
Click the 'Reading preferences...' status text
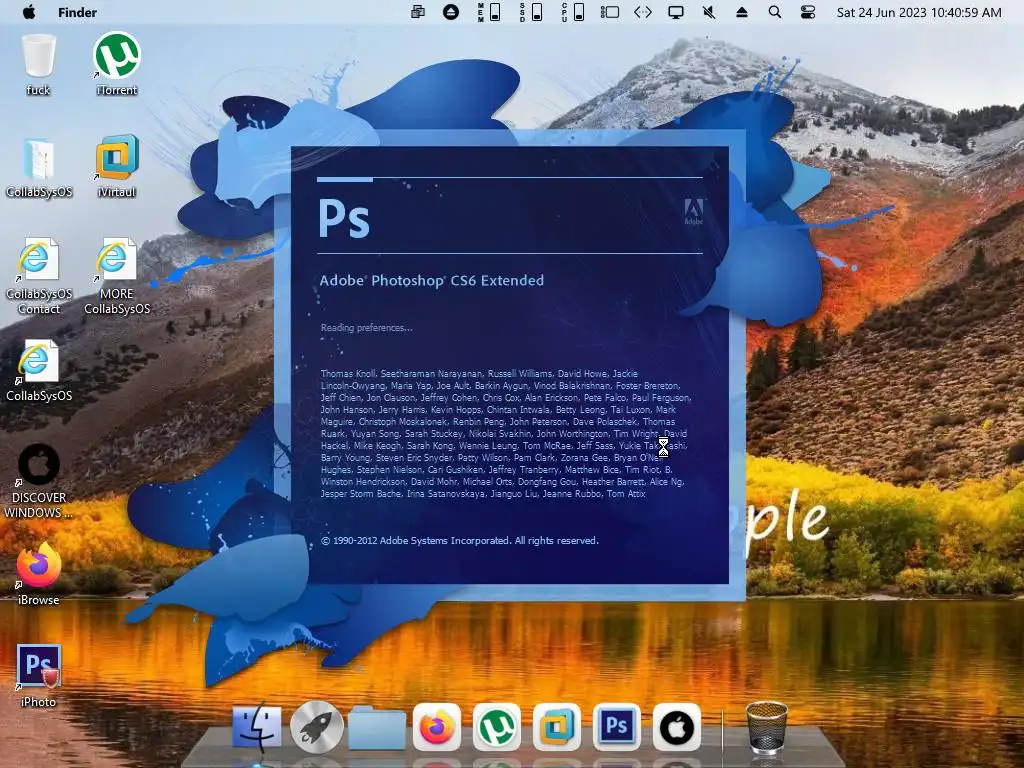pyautogui.click(x=366, y=328)
